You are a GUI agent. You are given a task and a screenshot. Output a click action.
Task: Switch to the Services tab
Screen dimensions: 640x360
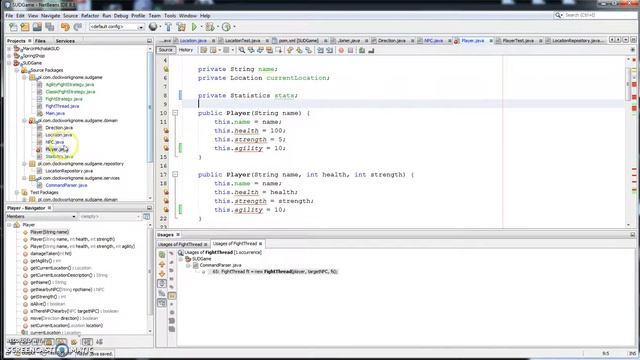[65, 41]
